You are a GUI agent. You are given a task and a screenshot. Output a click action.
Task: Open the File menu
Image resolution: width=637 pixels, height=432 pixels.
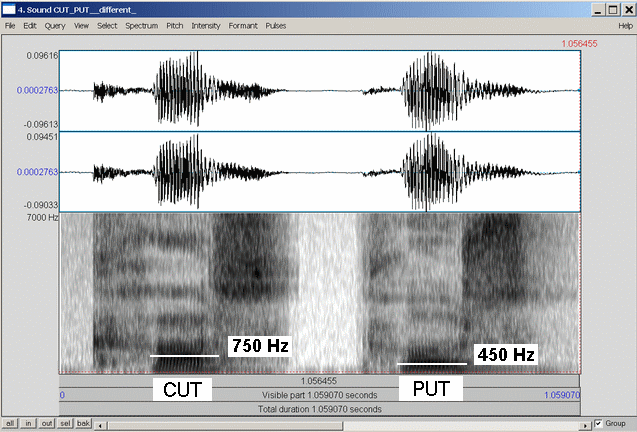[x=10, y=24]
